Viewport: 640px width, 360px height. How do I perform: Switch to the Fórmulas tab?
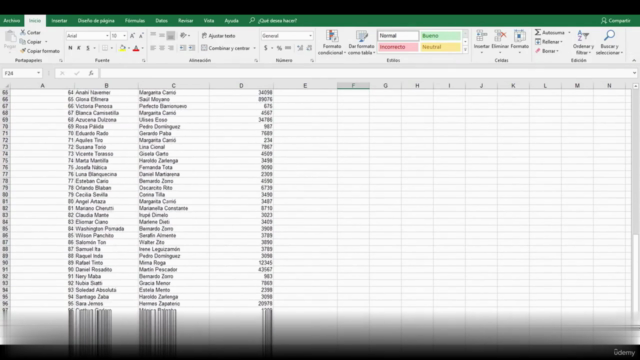135,20
